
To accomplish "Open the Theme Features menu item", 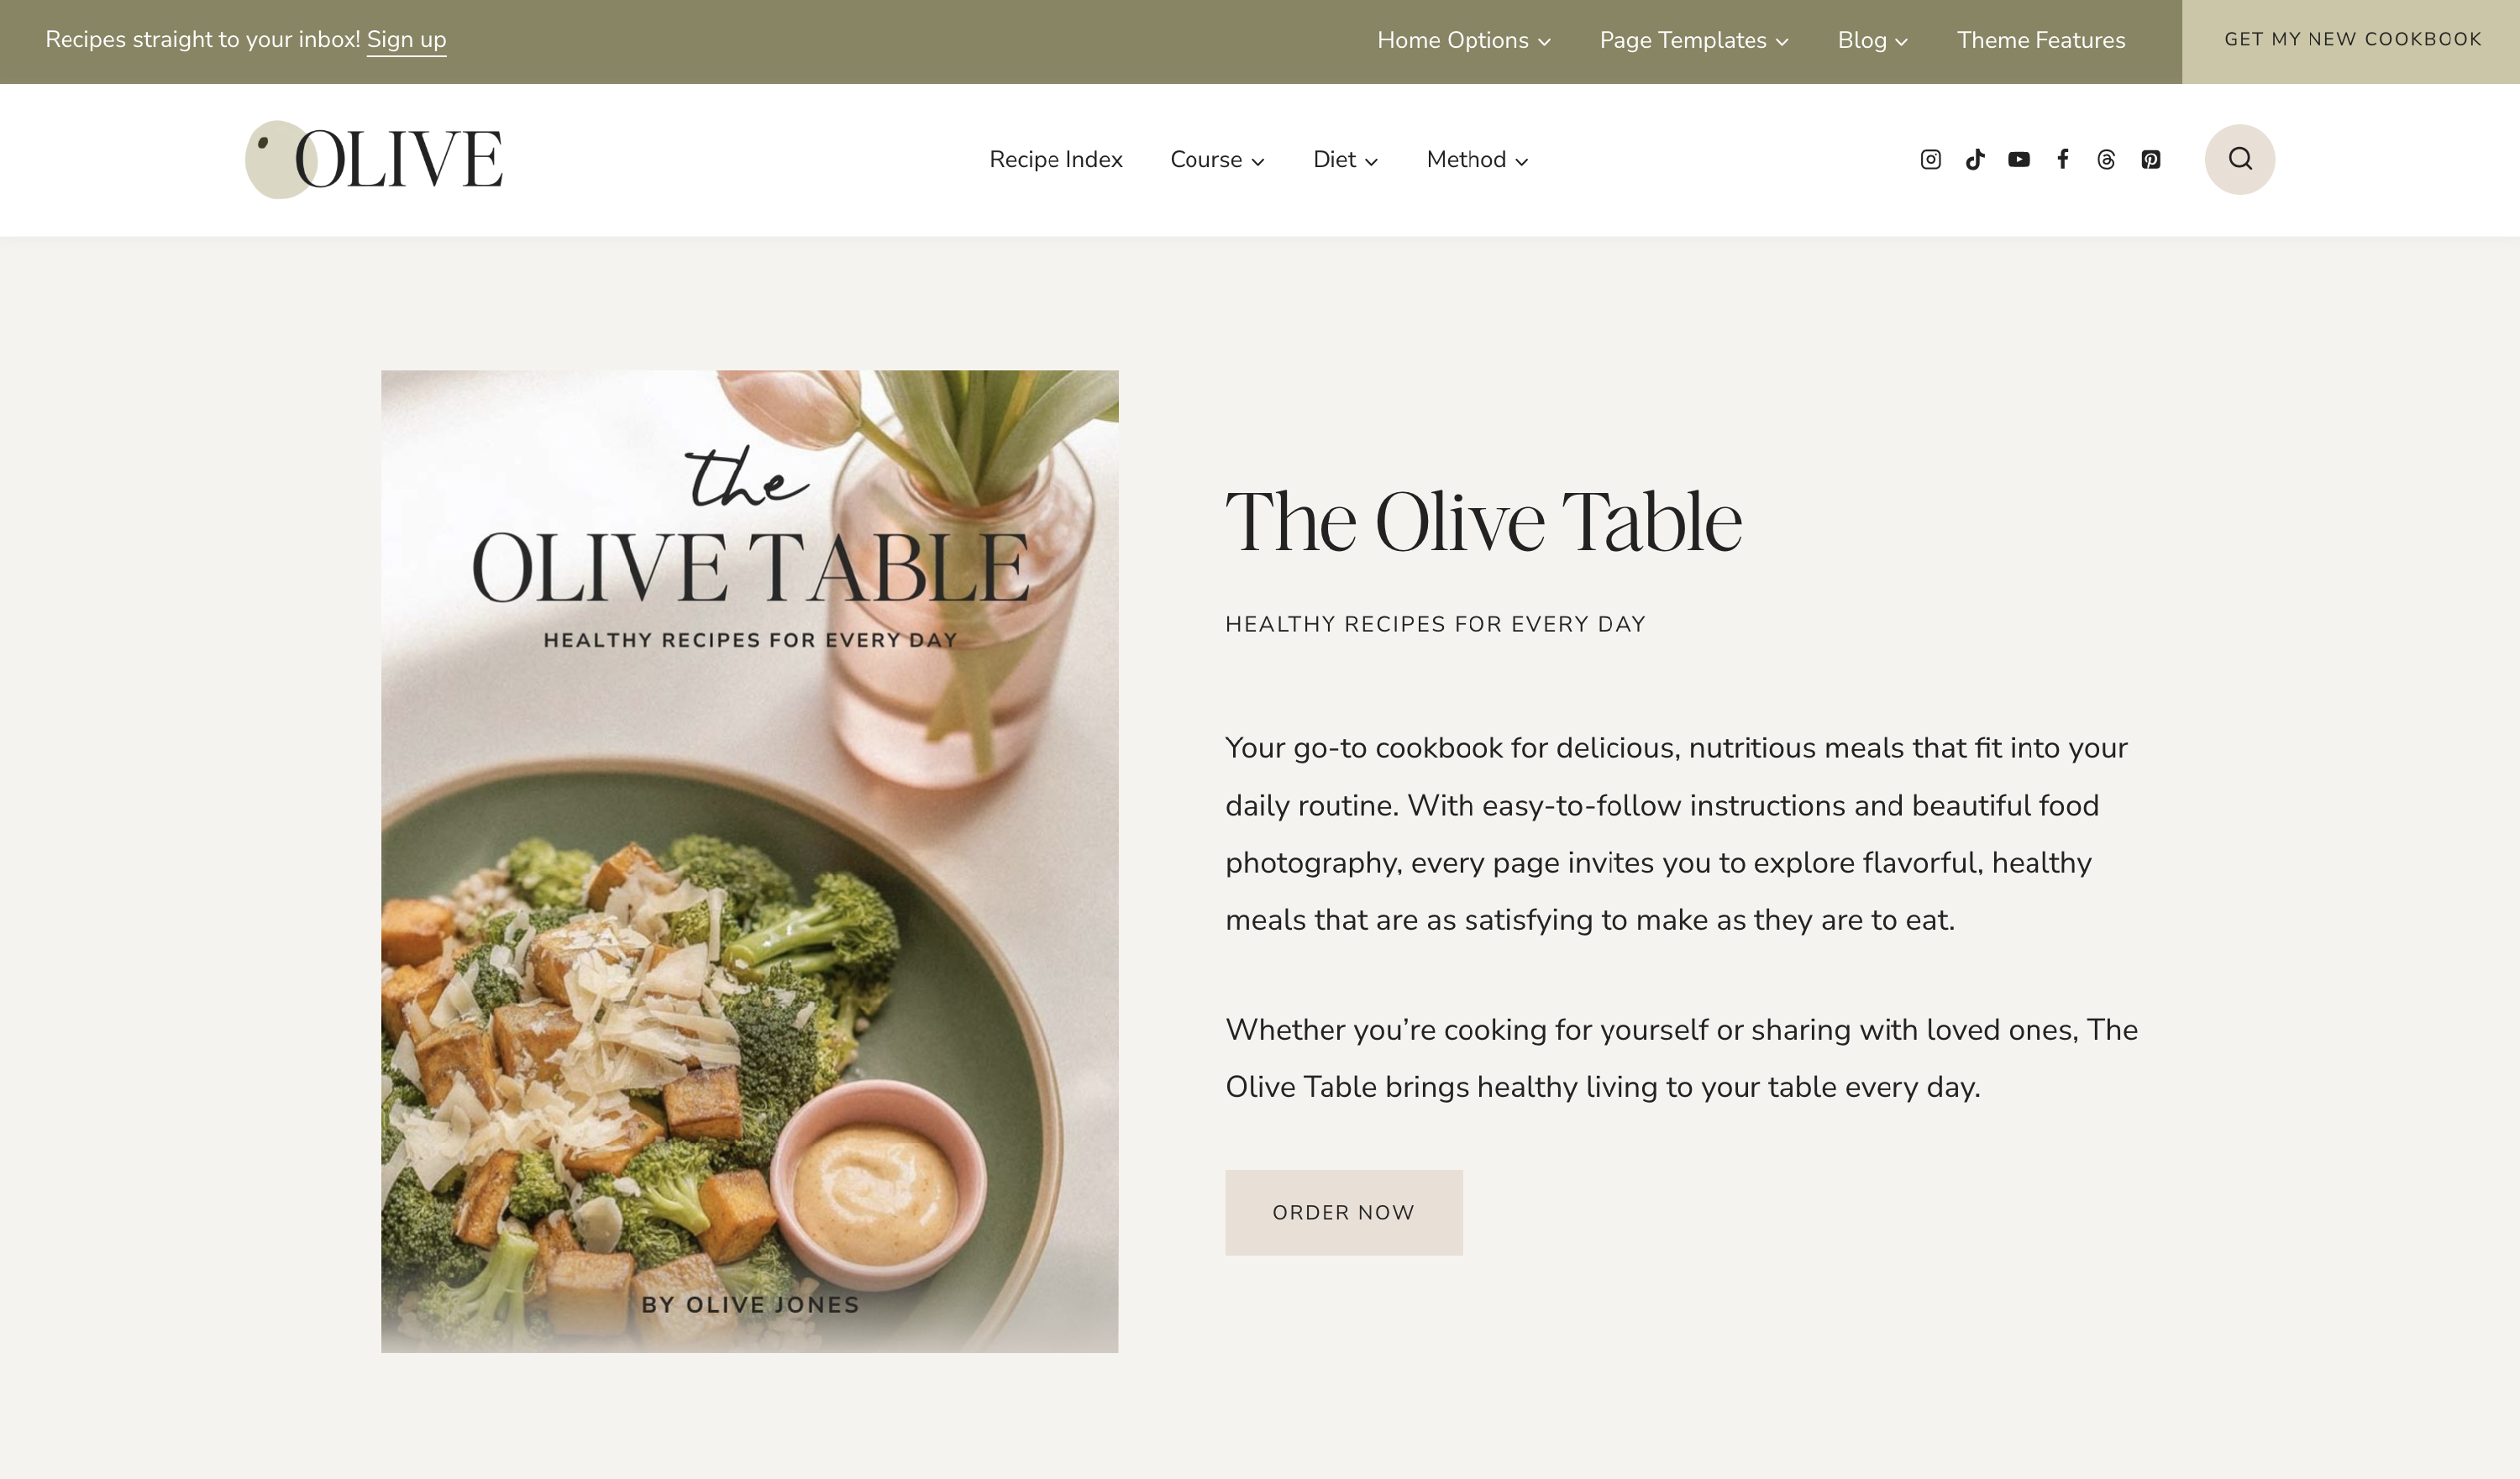I will click(x=2041, y=40).
